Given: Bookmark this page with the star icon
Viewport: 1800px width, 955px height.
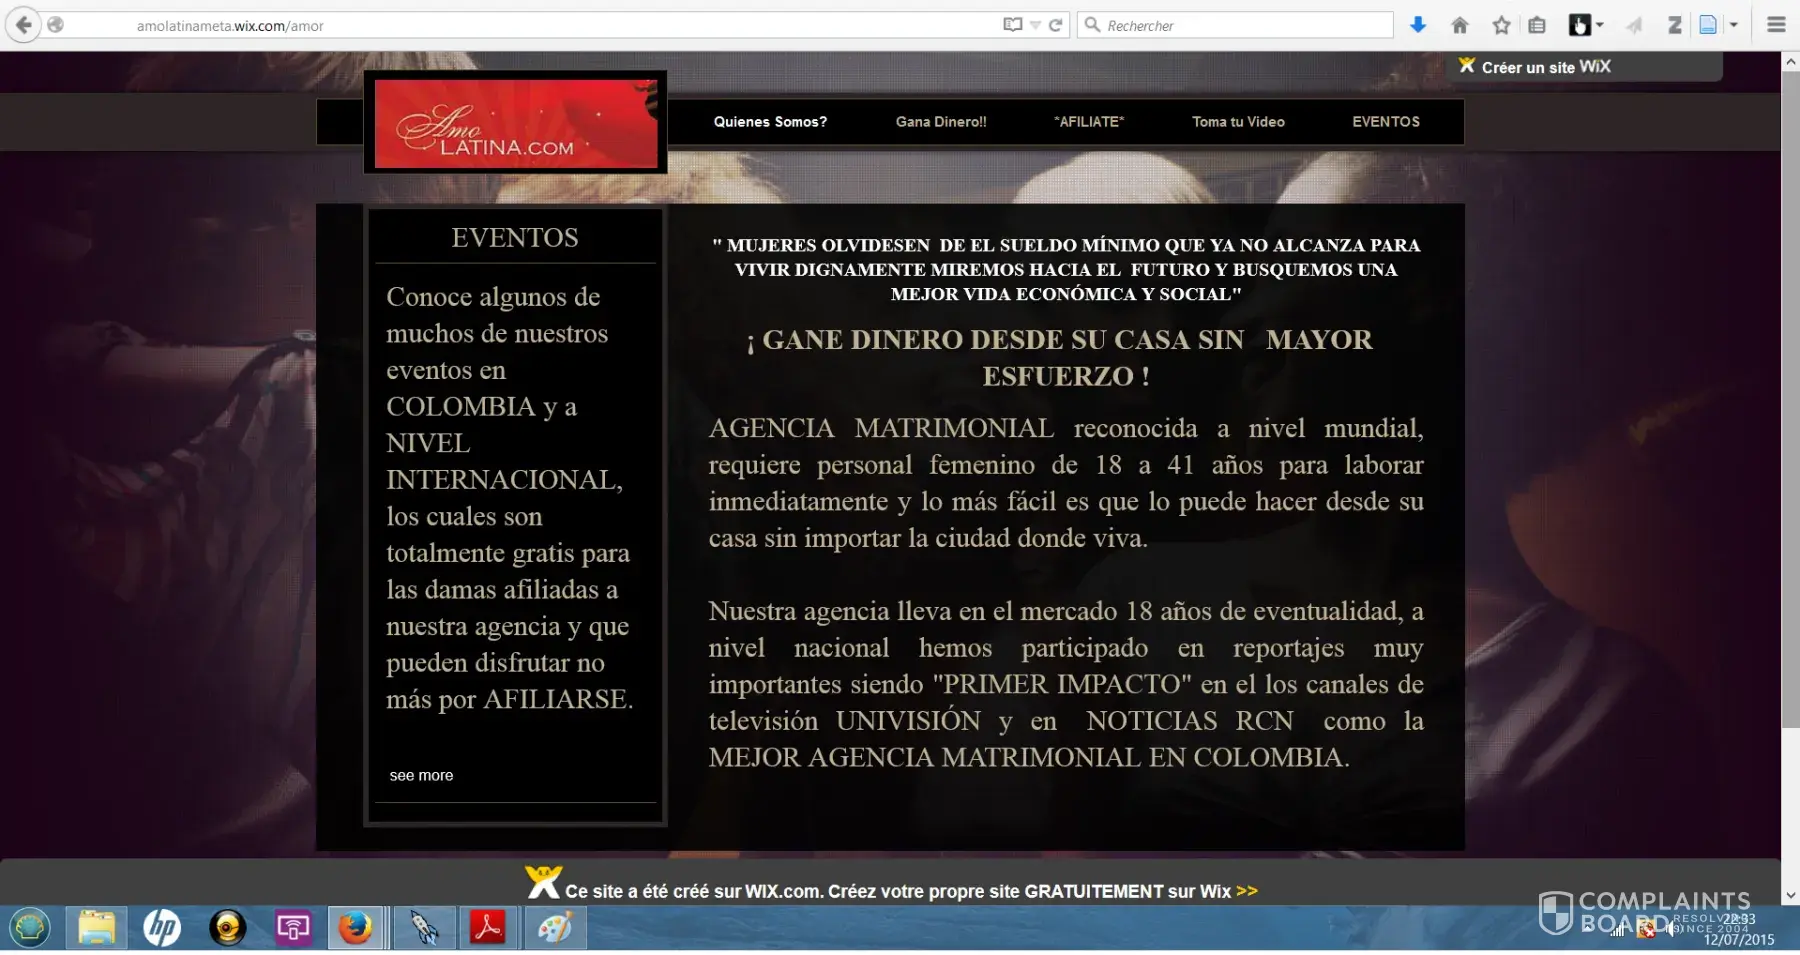Looking at the screenshot, I should tap(1501, 25).
